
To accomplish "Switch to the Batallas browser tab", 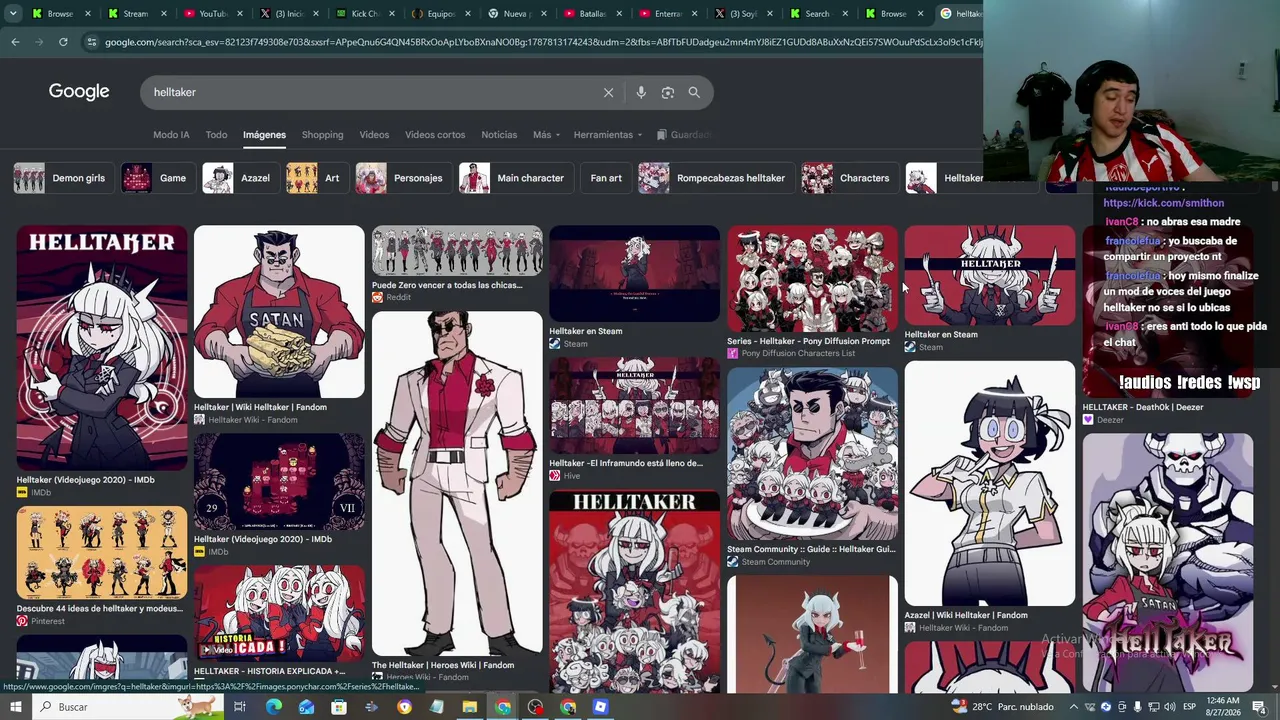I will pyautogui.click(x=593, y=14).
